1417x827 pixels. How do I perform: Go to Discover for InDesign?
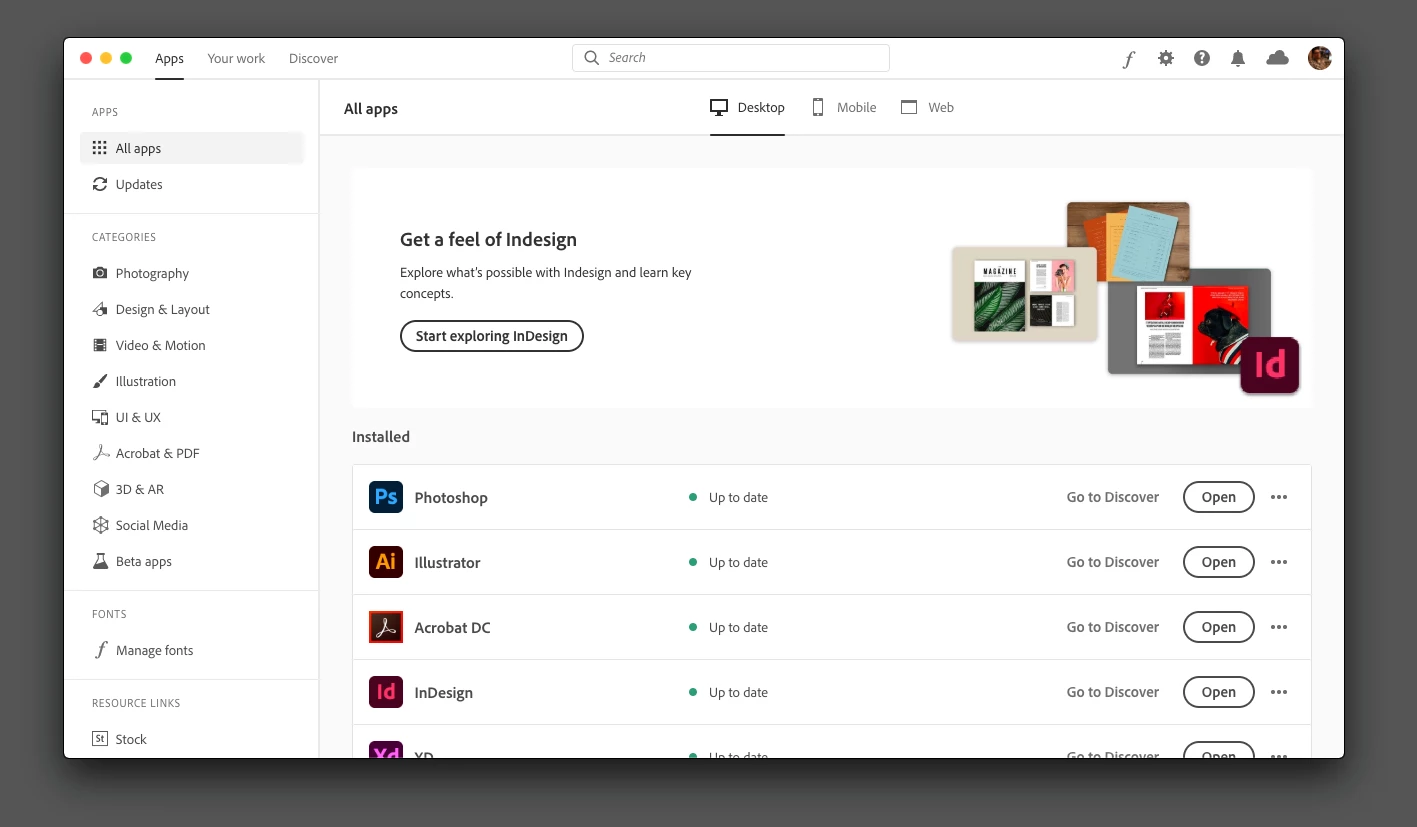click(x=1113, y=692)
